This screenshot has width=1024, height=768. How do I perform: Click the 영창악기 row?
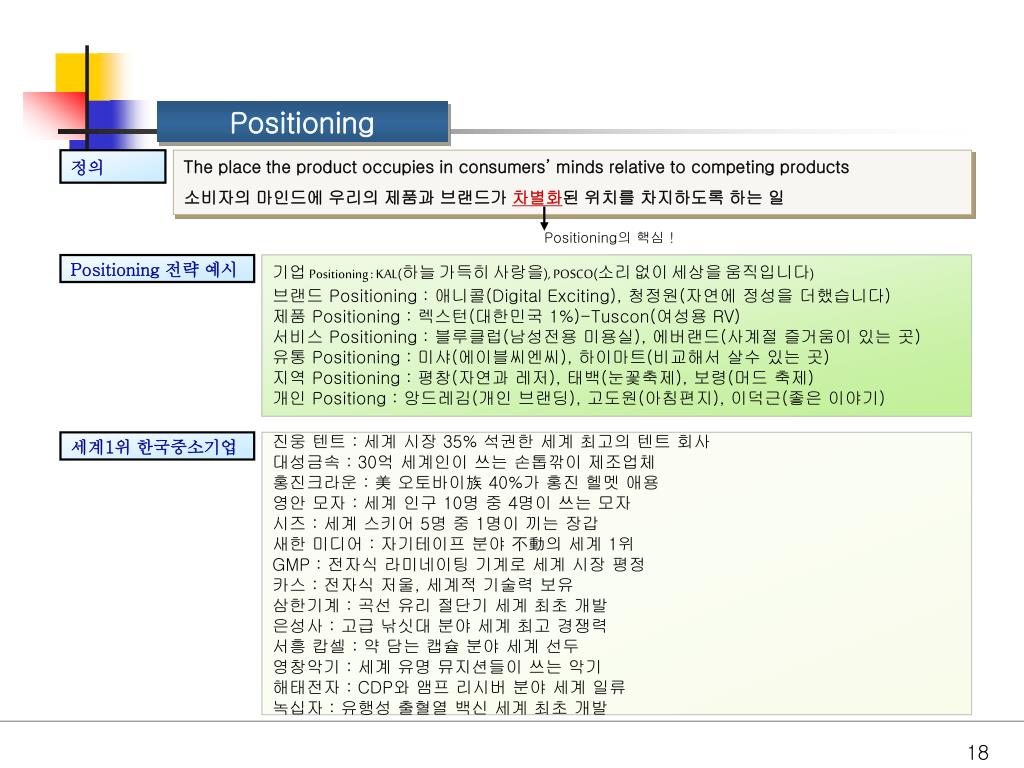(x=436, y=667)
